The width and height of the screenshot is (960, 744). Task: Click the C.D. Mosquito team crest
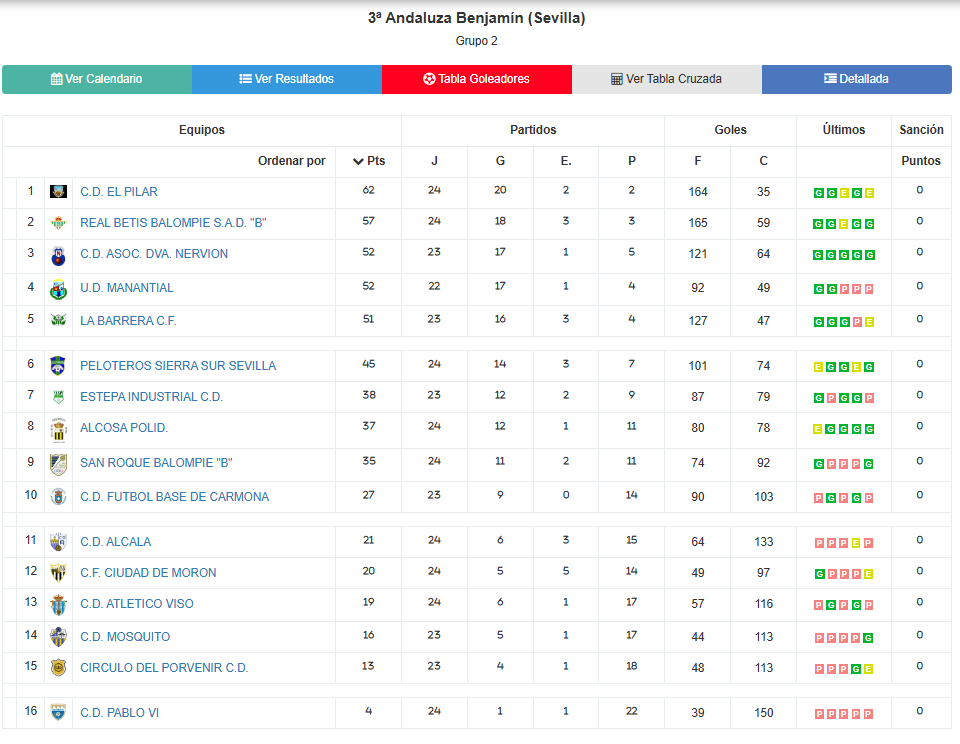(x=58, y=637)
